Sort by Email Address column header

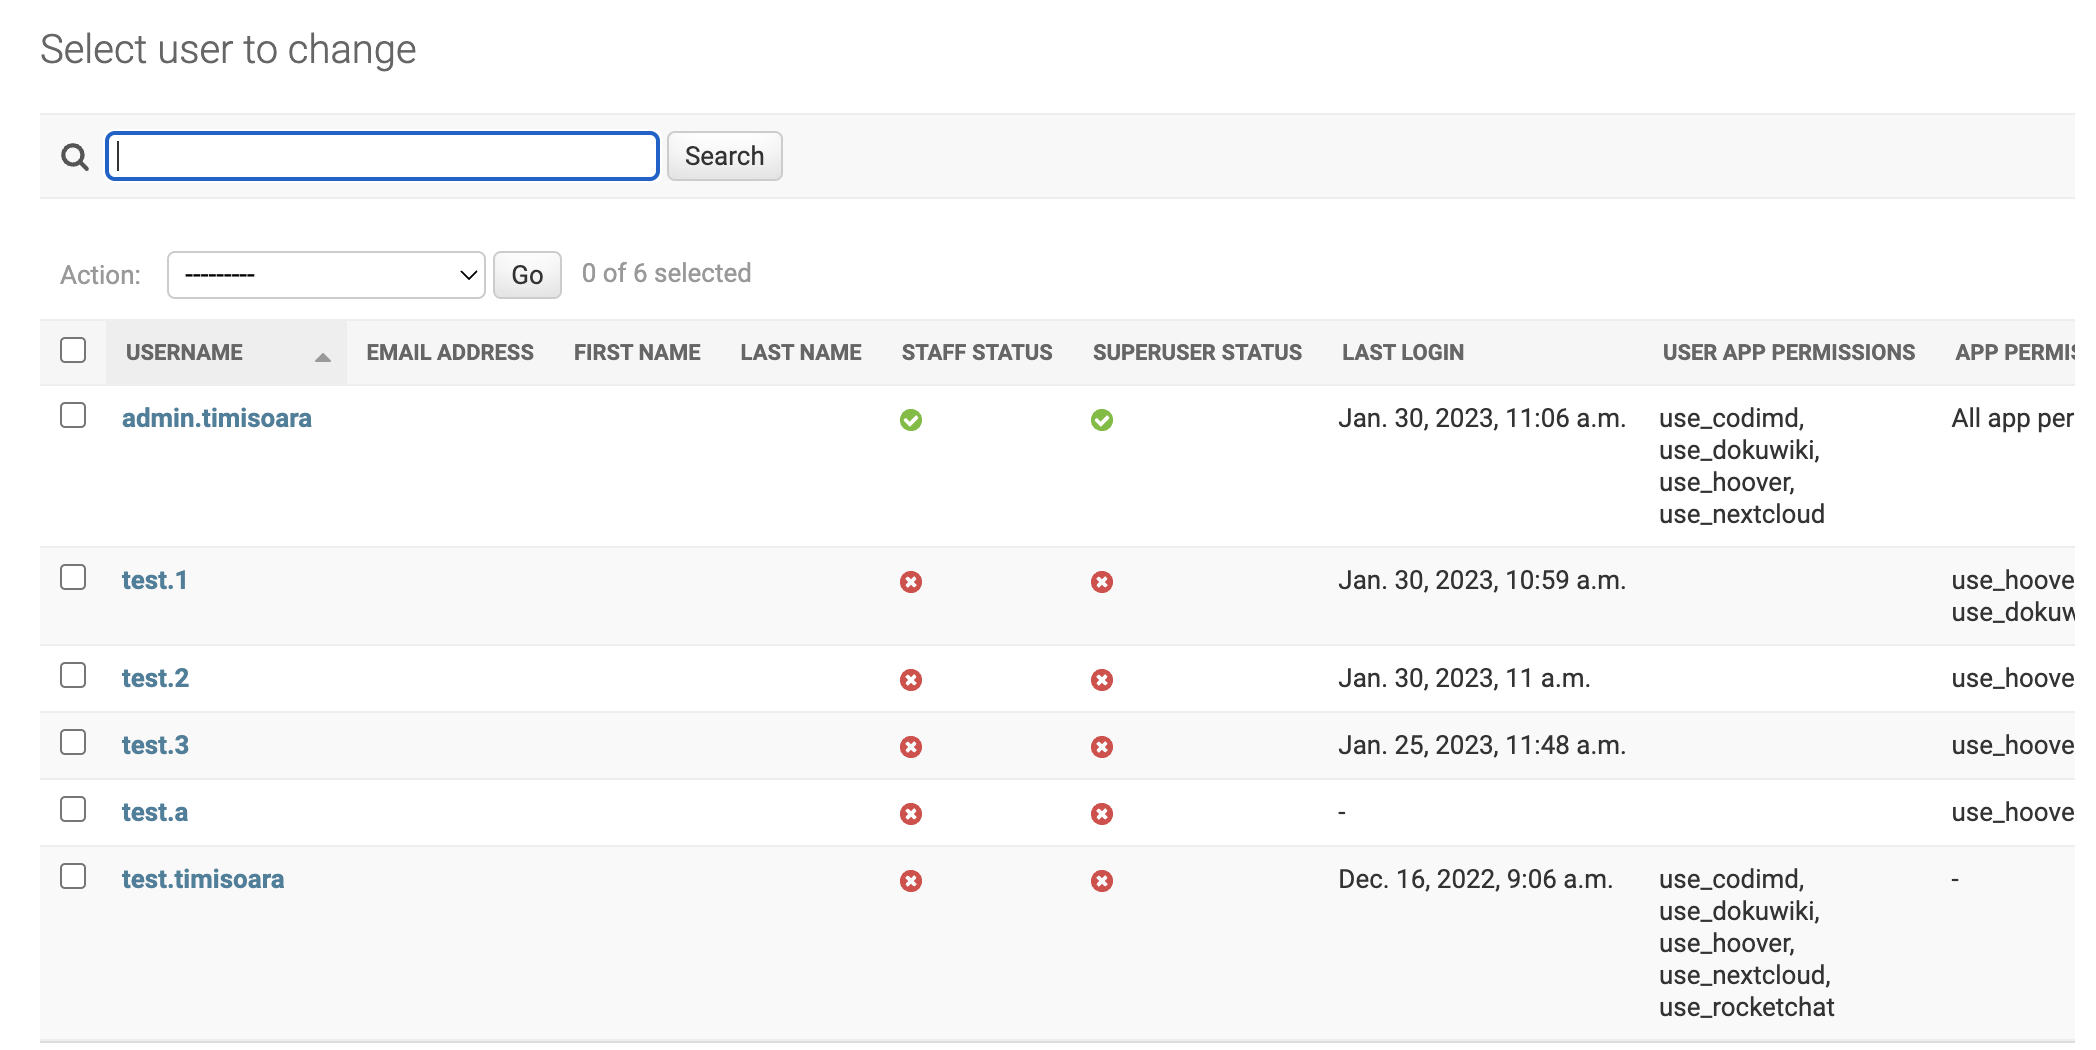point(449,353)
